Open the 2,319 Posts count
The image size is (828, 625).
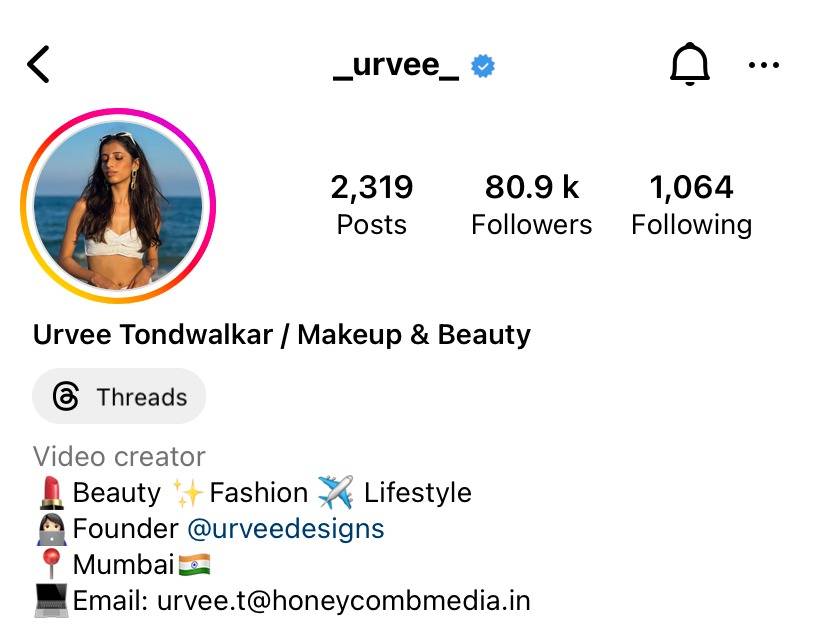tap(372, 205)
